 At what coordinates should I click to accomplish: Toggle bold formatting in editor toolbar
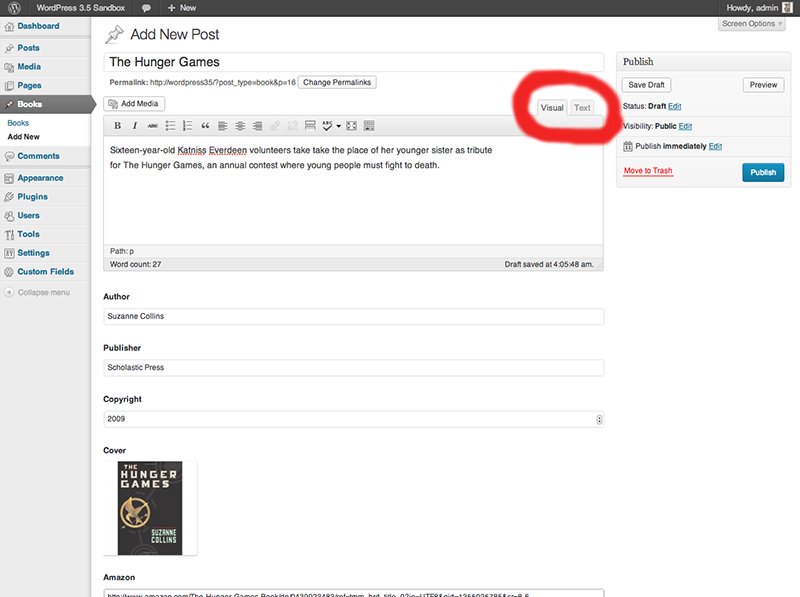pyautogui.click(x=117, y=126)
